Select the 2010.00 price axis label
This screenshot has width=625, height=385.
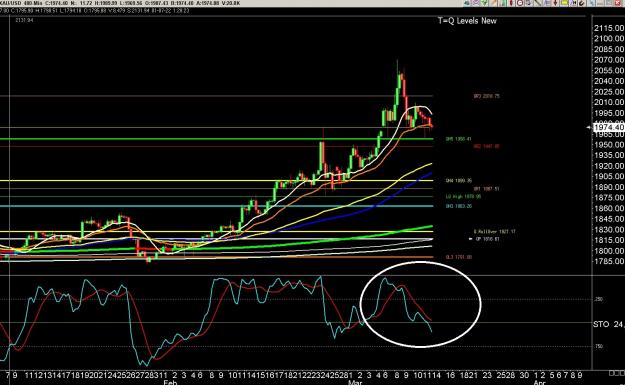pyautogui.click(x=609, y=102)
